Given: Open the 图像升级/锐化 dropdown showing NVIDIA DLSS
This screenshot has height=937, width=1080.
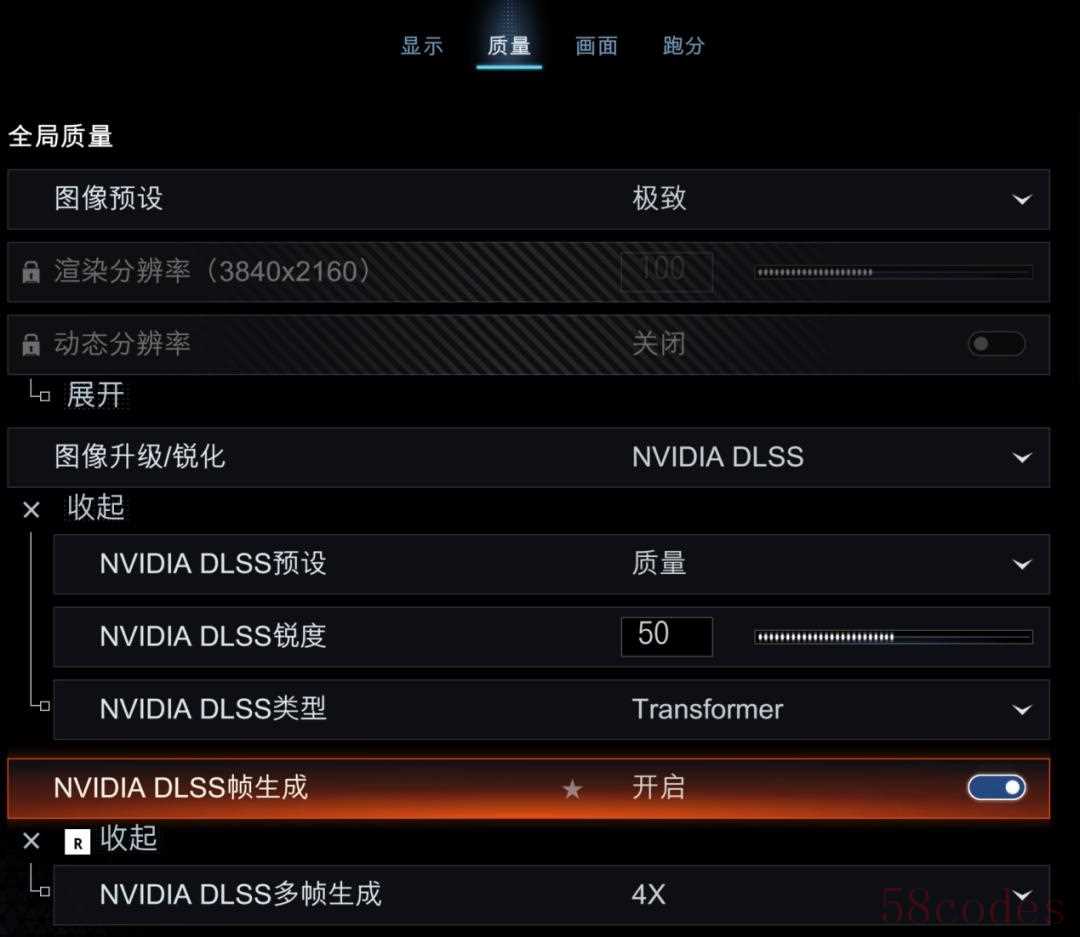Looking at the screenshot, I should [528, 457].
